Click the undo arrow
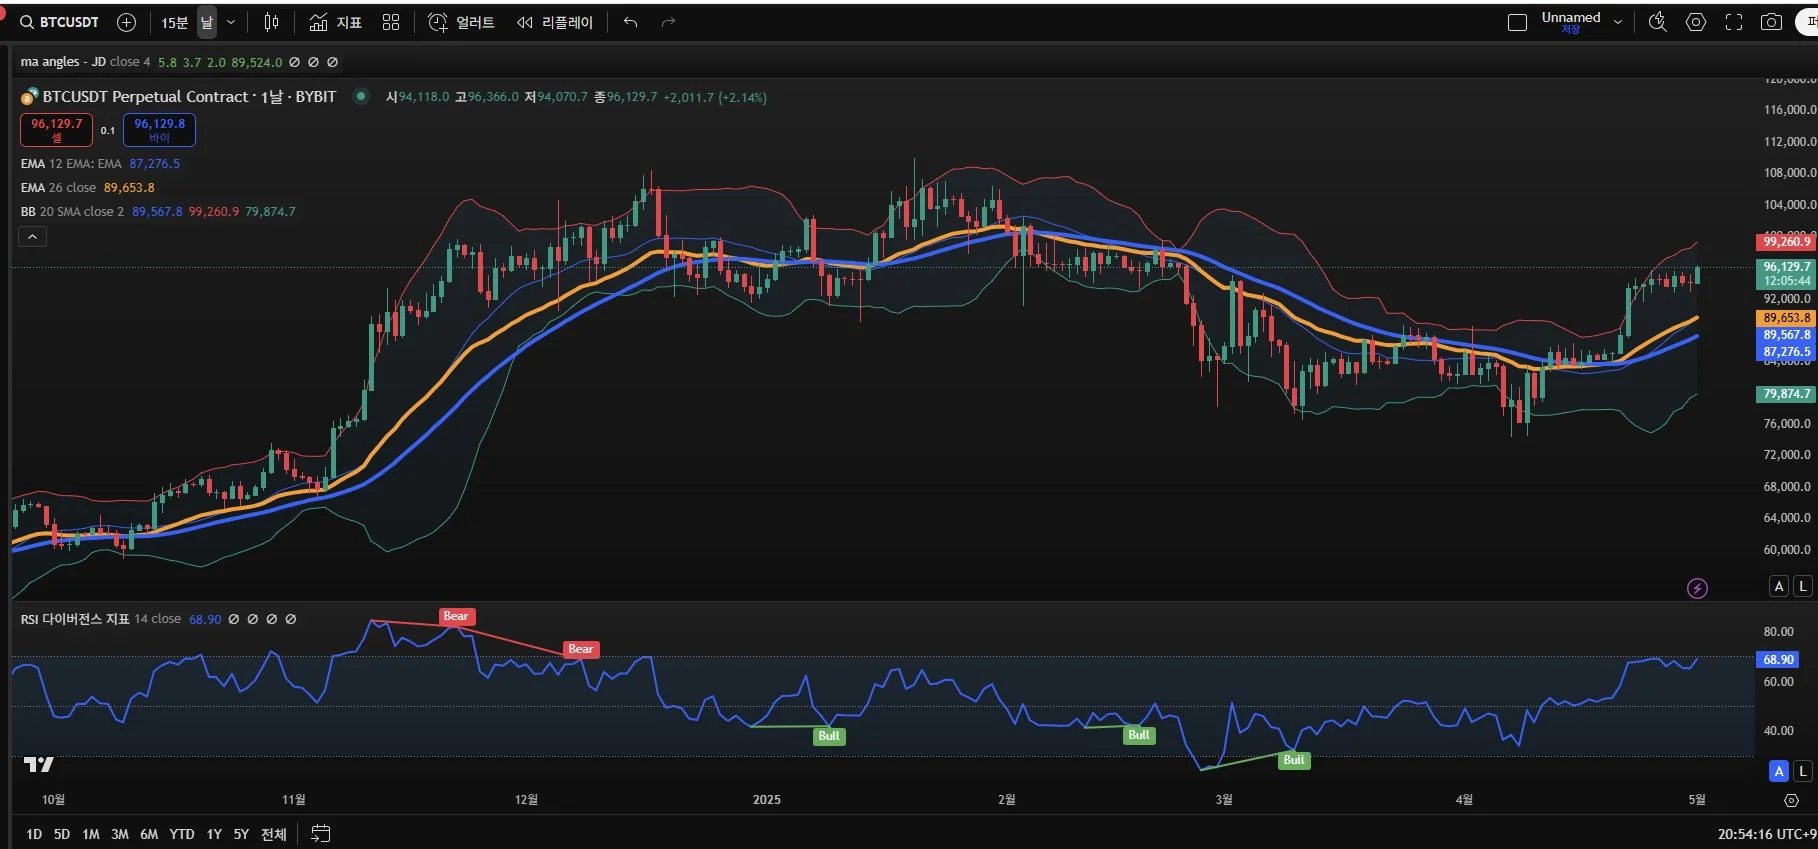This screenshot has height=849, width=1818. (630, 22)
